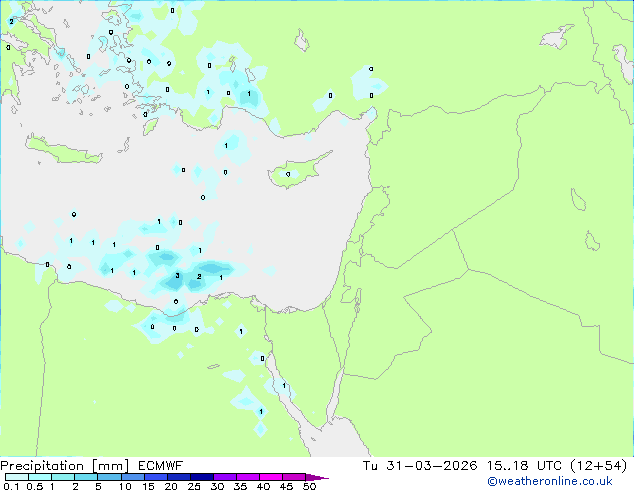This screenshot has width=634, height=490.
Task: Click the legend scale label '45'
Action: [x=286, y=486]
